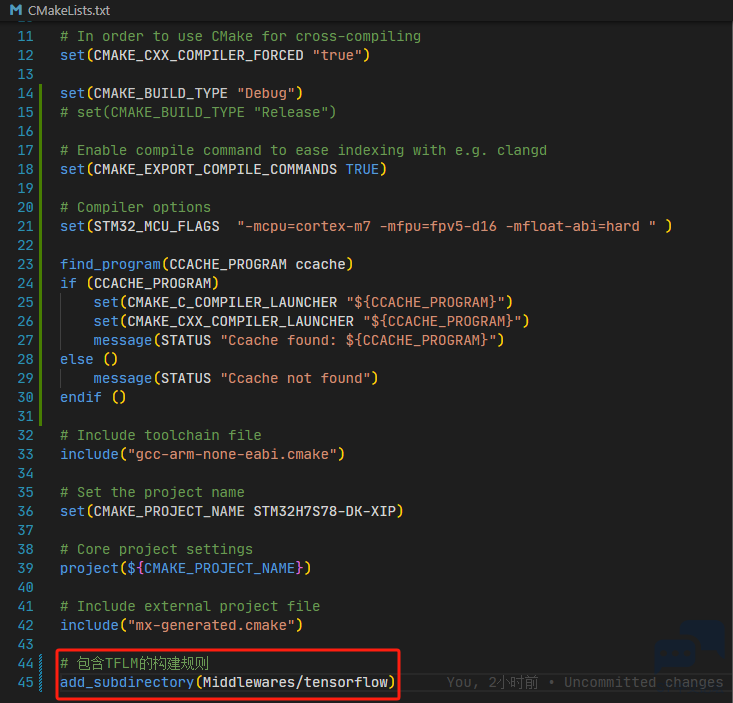The width and height of the screenshot is (733, 703).
Task: Click the '# Set the project name' comment
Action: [152, 493]
